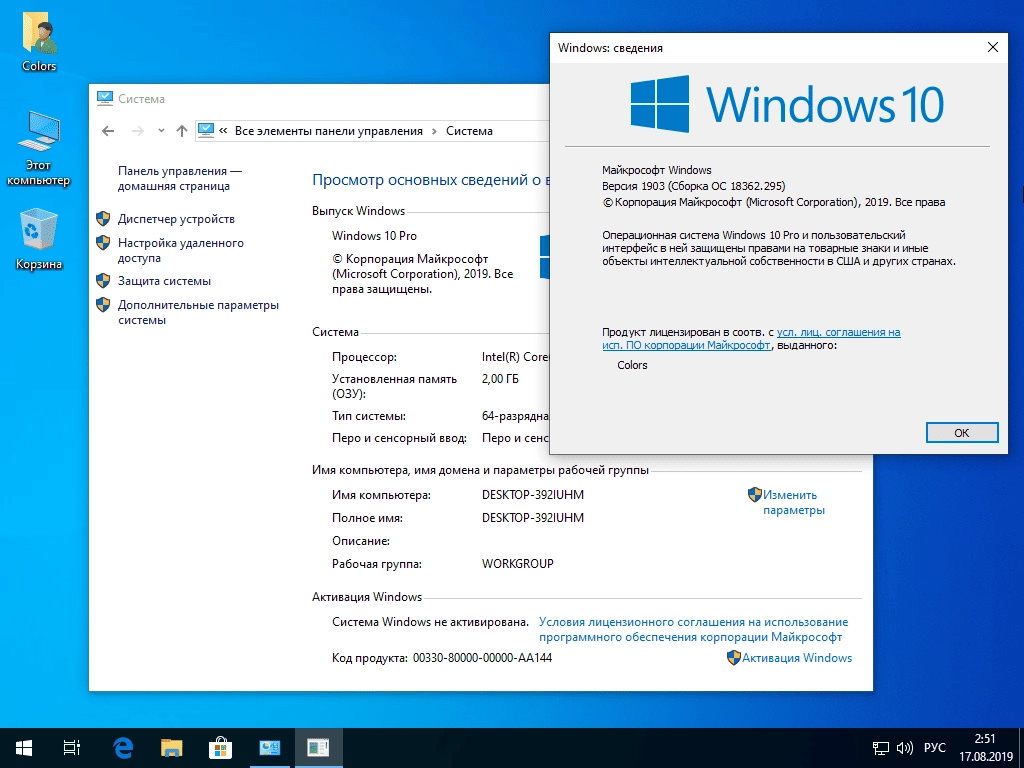The image size is (1024, 768).
Task: Open the Colors user folder desktop icon
Action: click(x=39, y=43)
